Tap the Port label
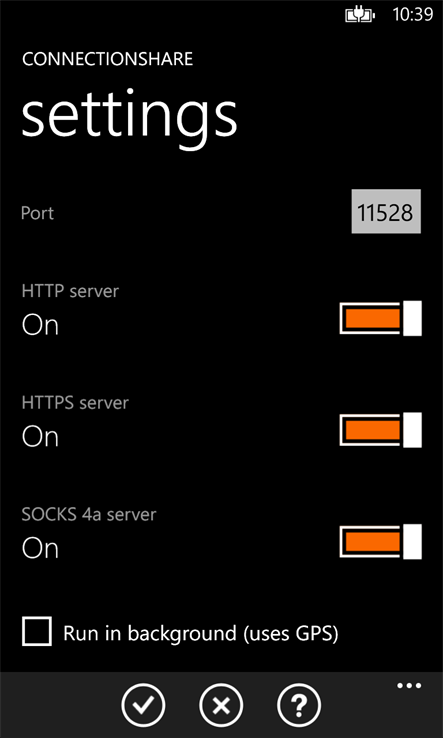The width and height of the screenshot is (443, 738). pyautogui.click(x=38, y=213)
